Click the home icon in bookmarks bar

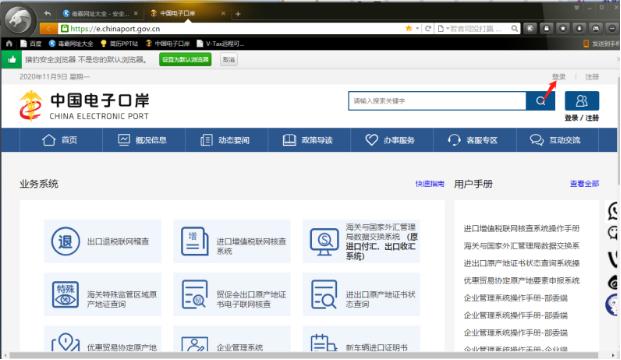(x=9, y=44)
